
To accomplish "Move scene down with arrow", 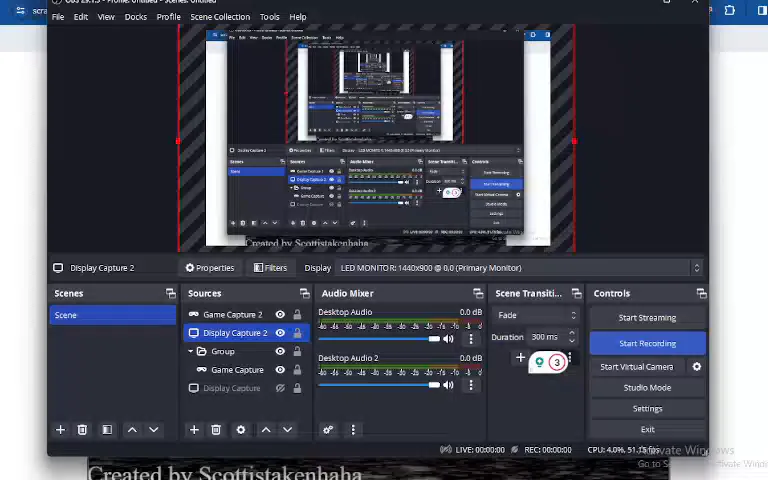I will [154, 430].
